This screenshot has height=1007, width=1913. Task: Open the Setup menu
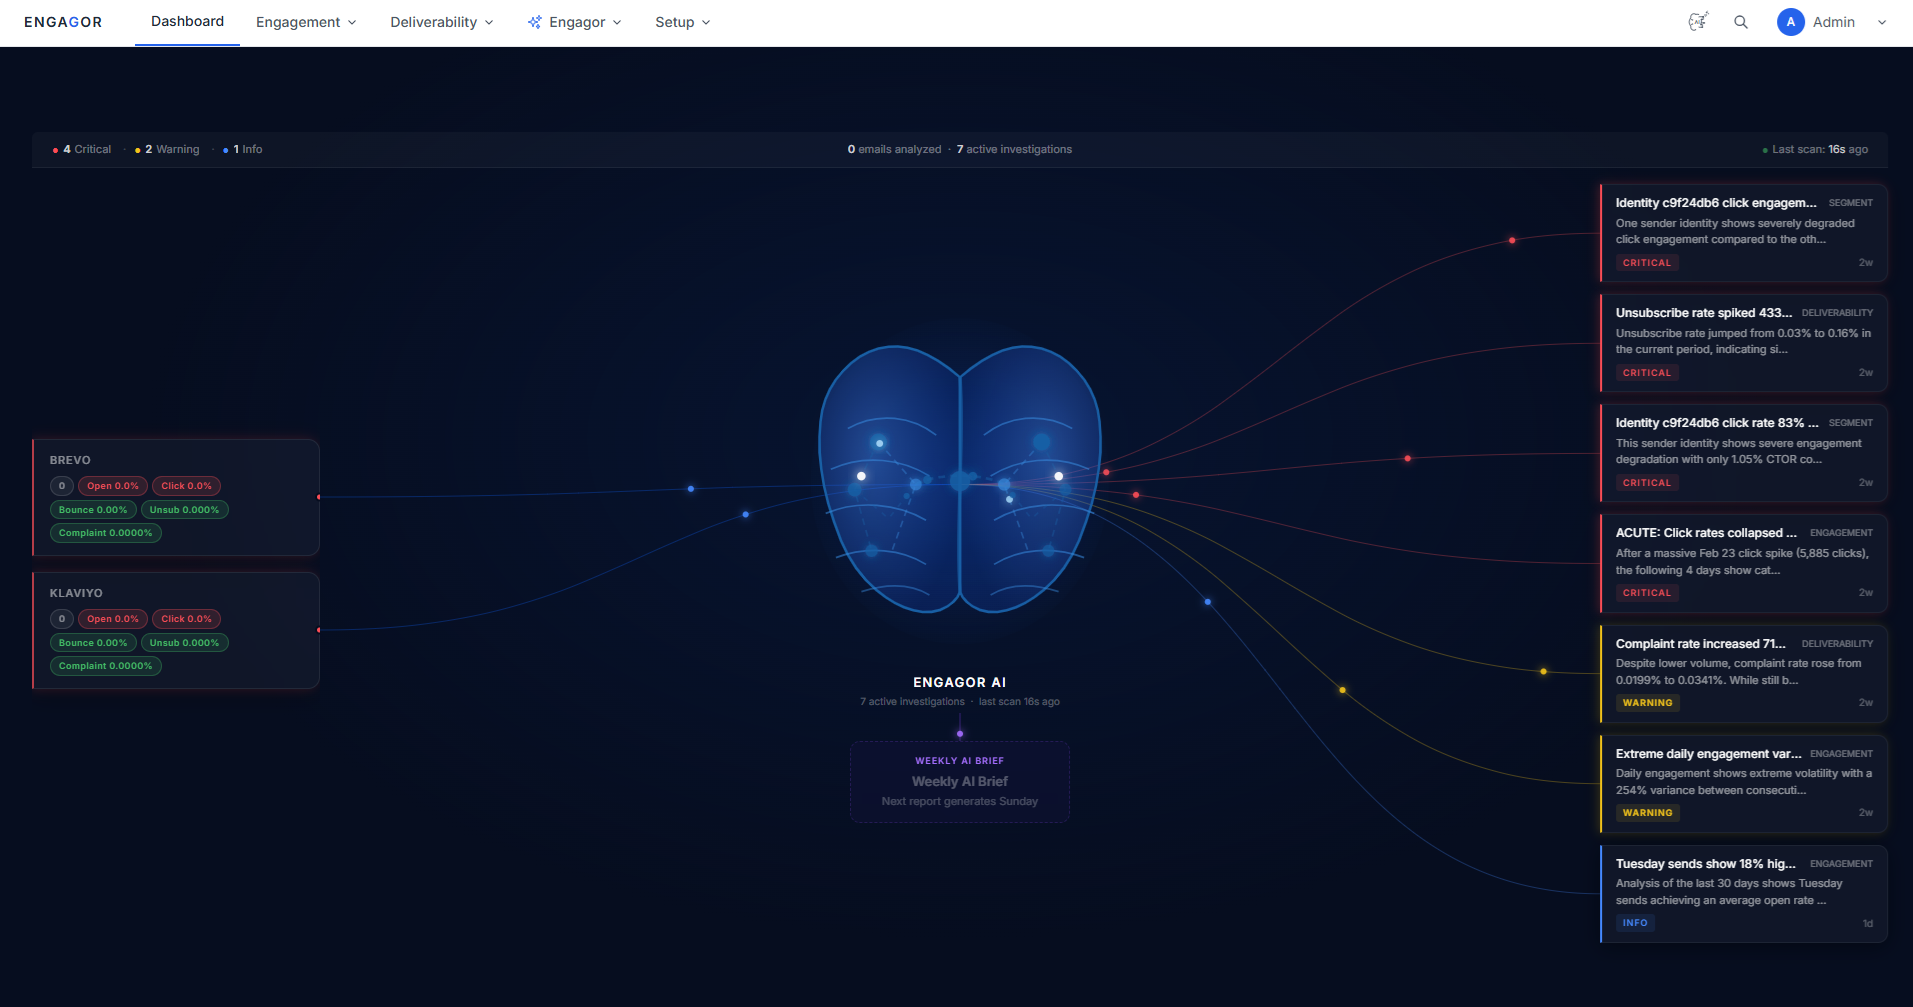click(683, 22)
